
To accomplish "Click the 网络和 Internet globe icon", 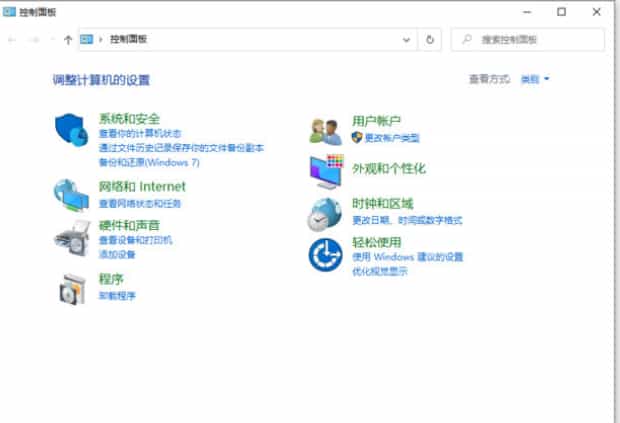I will click(x=72, y=194).
